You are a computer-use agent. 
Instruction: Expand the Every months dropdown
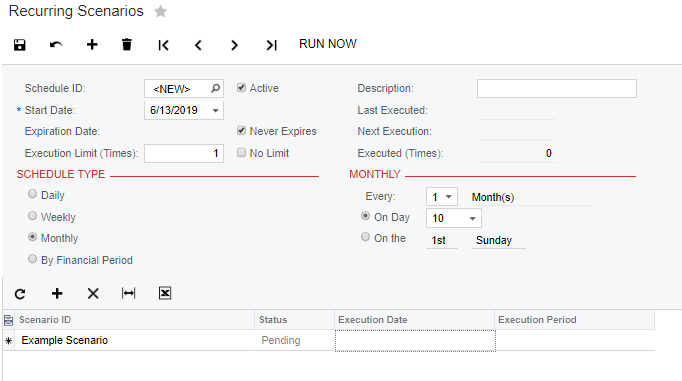tap(448, 197)
